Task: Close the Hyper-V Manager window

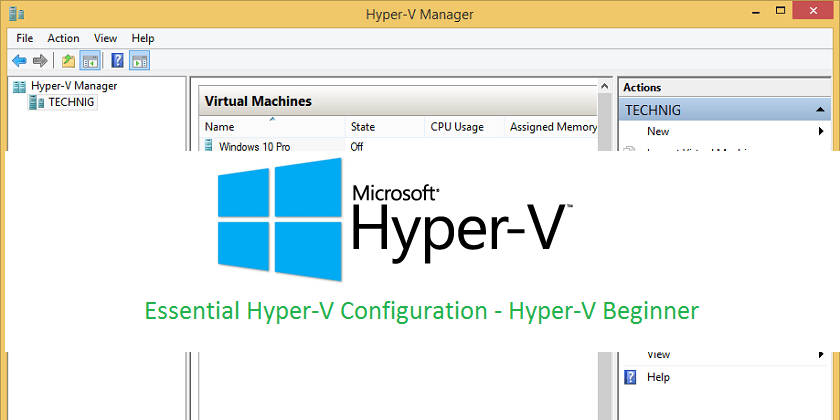Action: coord(815,11)
